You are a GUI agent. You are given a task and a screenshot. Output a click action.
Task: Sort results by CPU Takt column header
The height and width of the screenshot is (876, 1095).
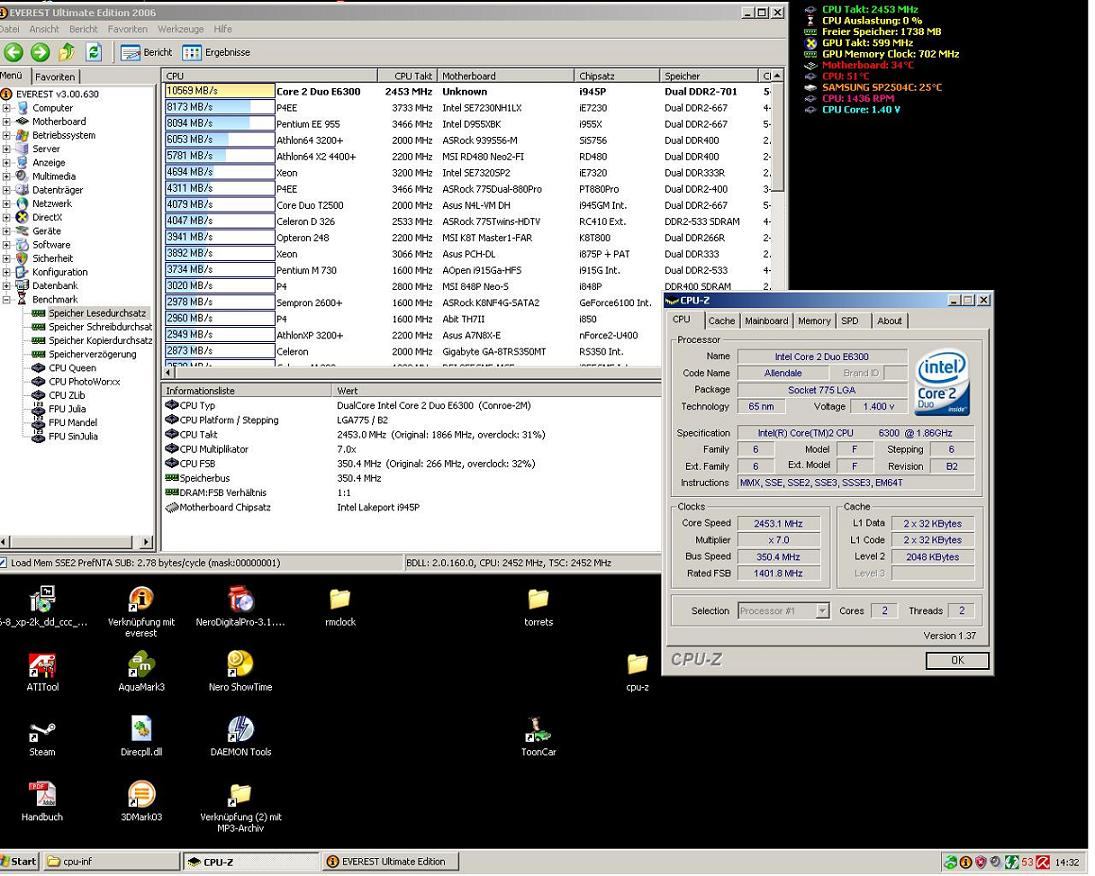pos(407,76)
